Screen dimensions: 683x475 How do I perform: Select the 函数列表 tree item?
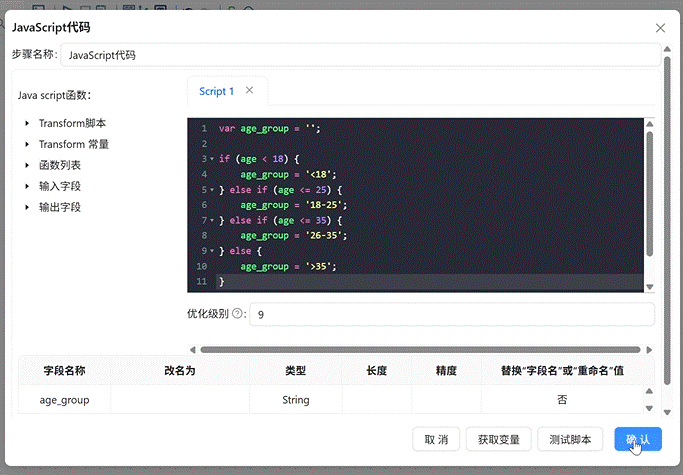(60, 165)
